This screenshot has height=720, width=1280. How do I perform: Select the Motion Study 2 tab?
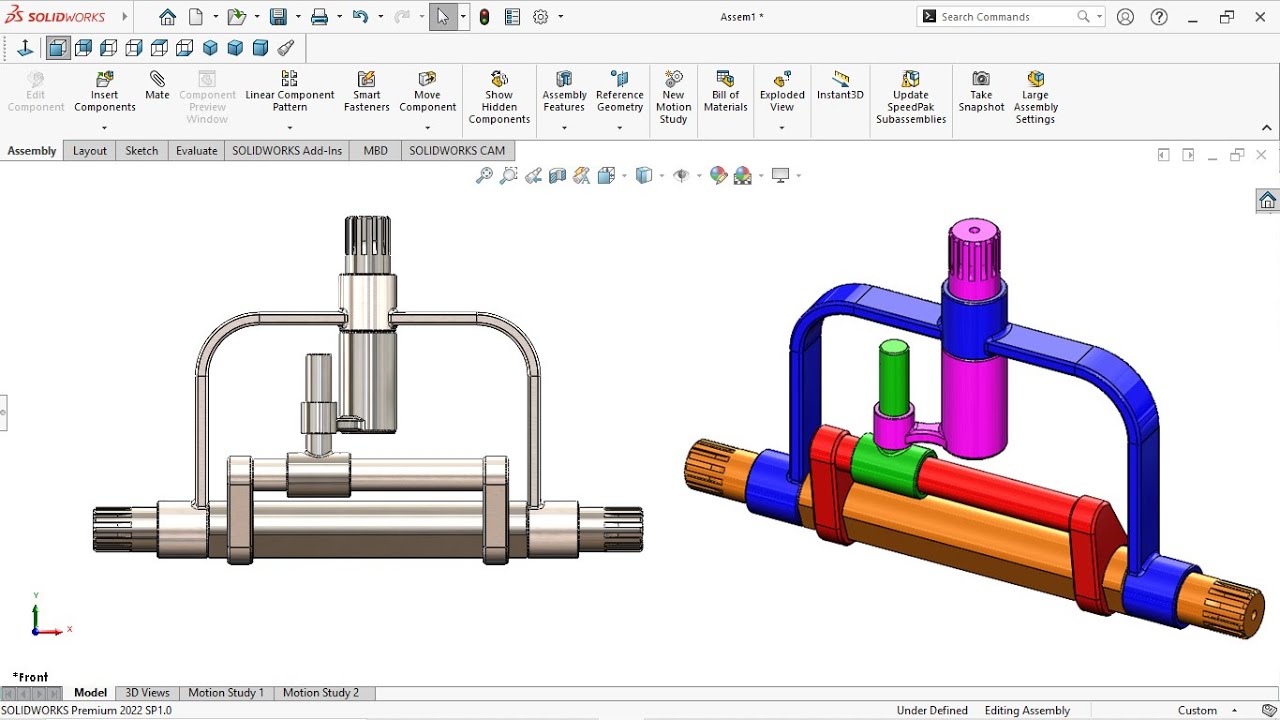[x=320, y=693]
